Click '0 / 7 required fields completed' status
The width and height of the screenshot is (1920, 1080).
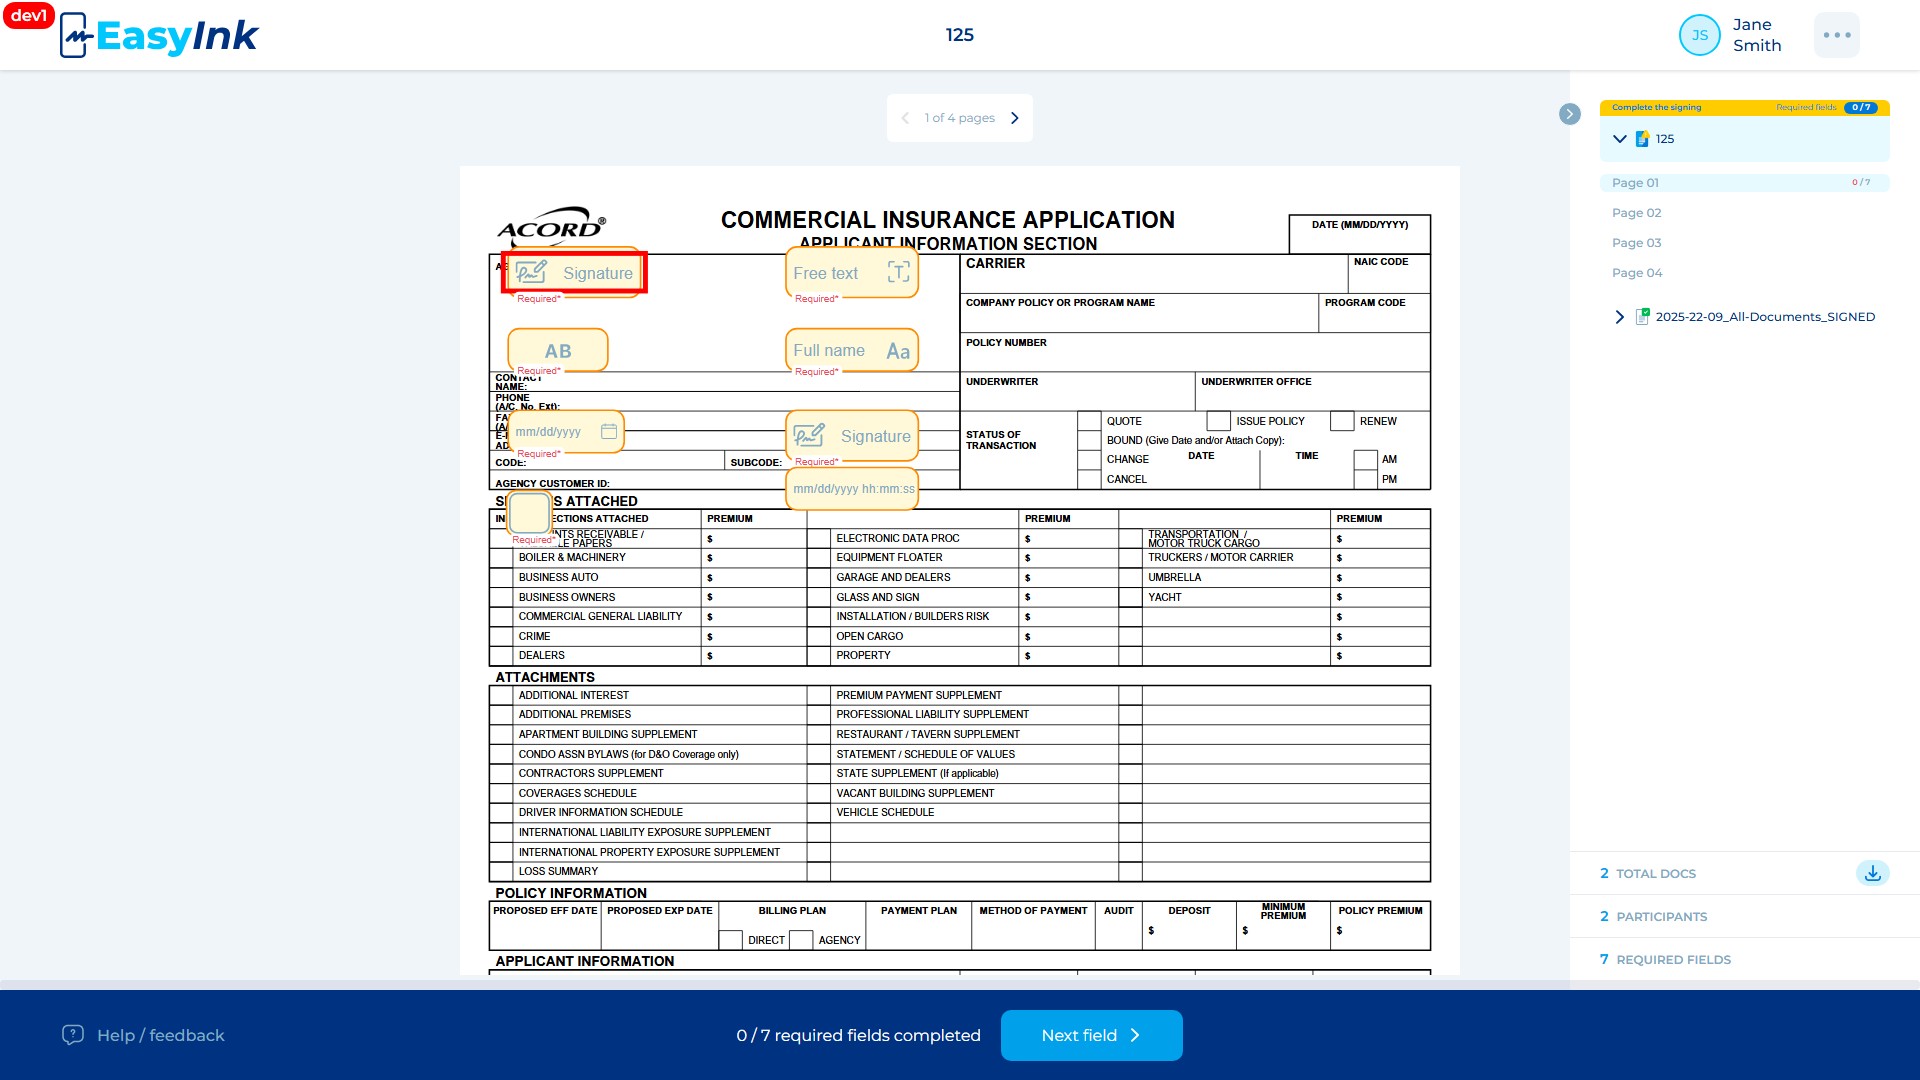click(x=858, y=1036)
